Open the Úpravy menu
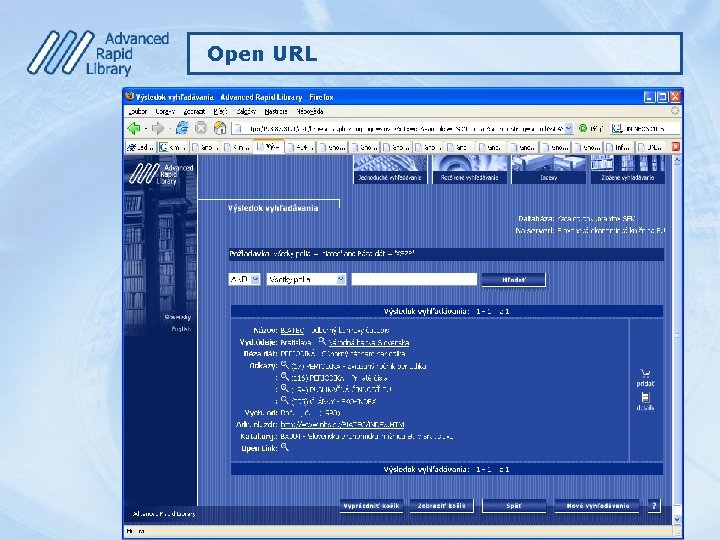The height and width of the screenshot is (540, 720). 165,112
